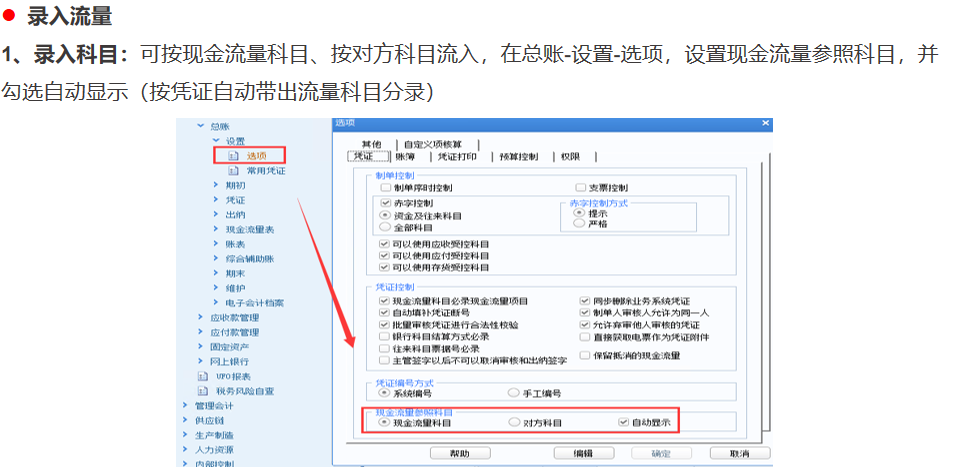Enable 银行科目结算方式必录 checkbox
This screenshot has width=953, height=473.
tap(384, 336)
